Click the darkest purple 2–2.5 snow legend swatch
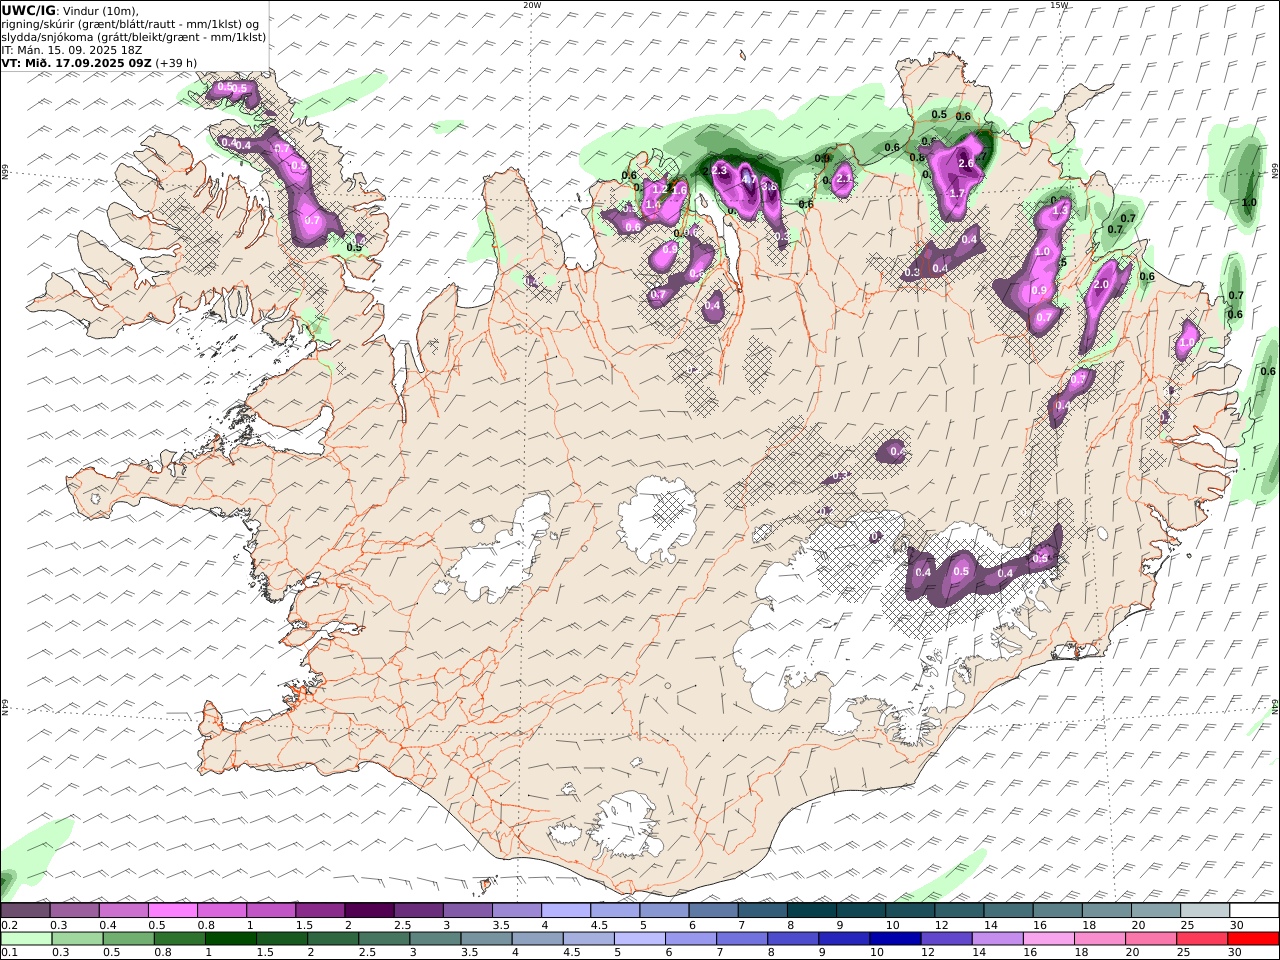This screenshot has height=960, width=1280. tap(368, 910)
